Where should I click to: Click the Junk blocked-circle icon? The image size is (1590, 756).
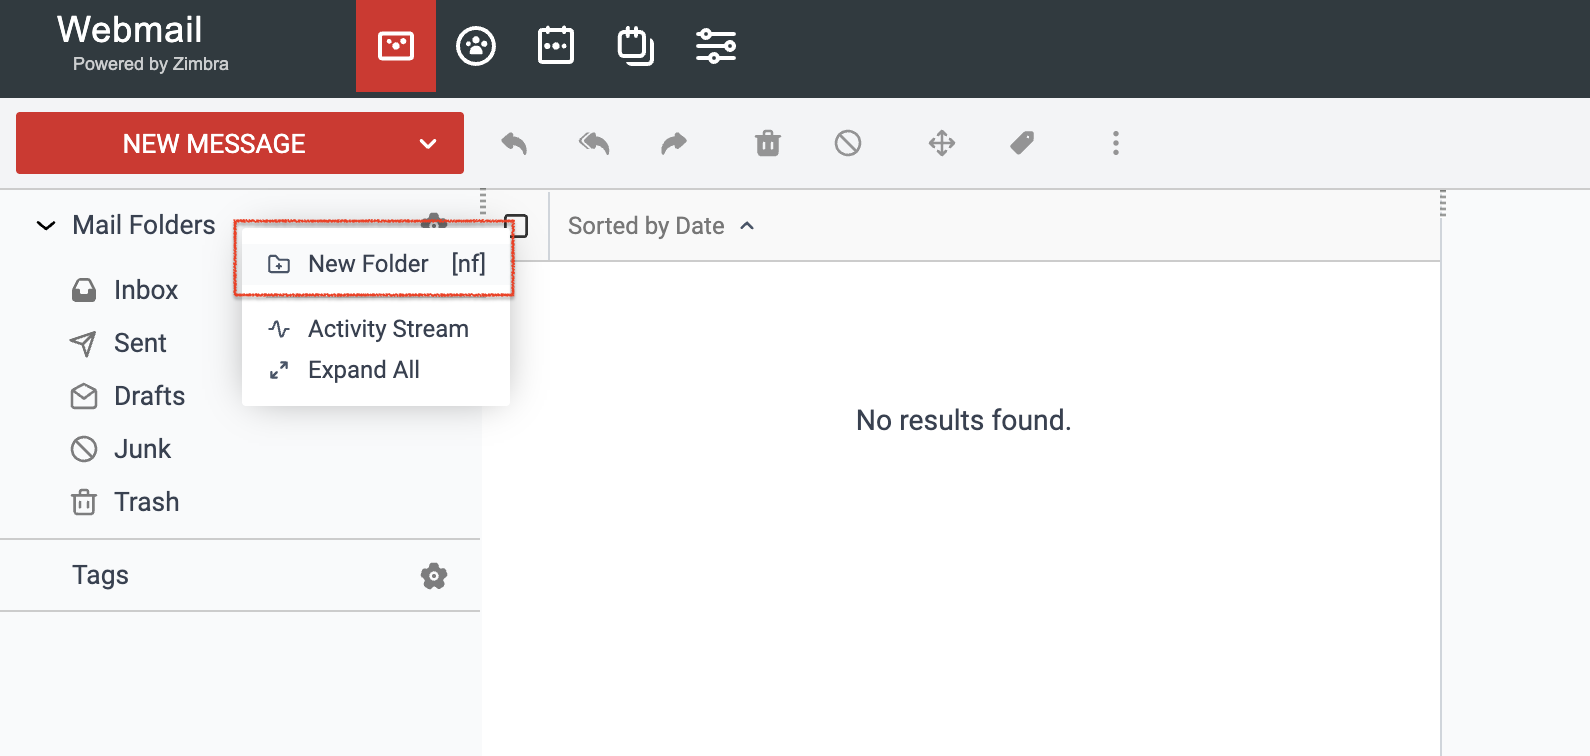pos(84,449)
